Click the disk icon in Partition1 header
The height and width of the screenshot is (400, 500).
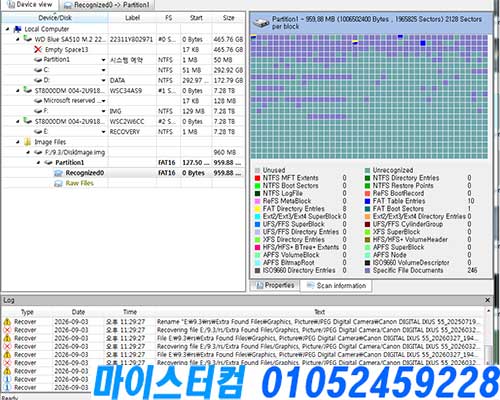(x=261, y=23)
